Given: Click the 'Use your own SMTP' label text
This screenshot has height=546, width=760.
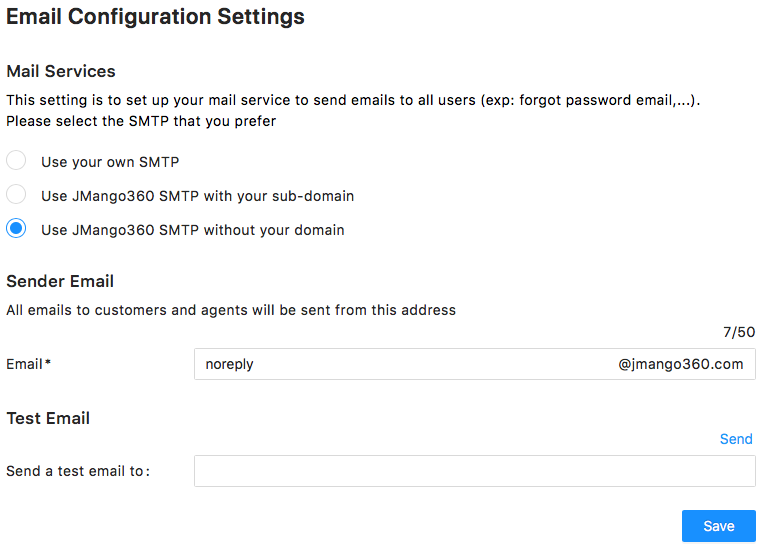Looking at the screenshot, I should [x=110, y=162].
